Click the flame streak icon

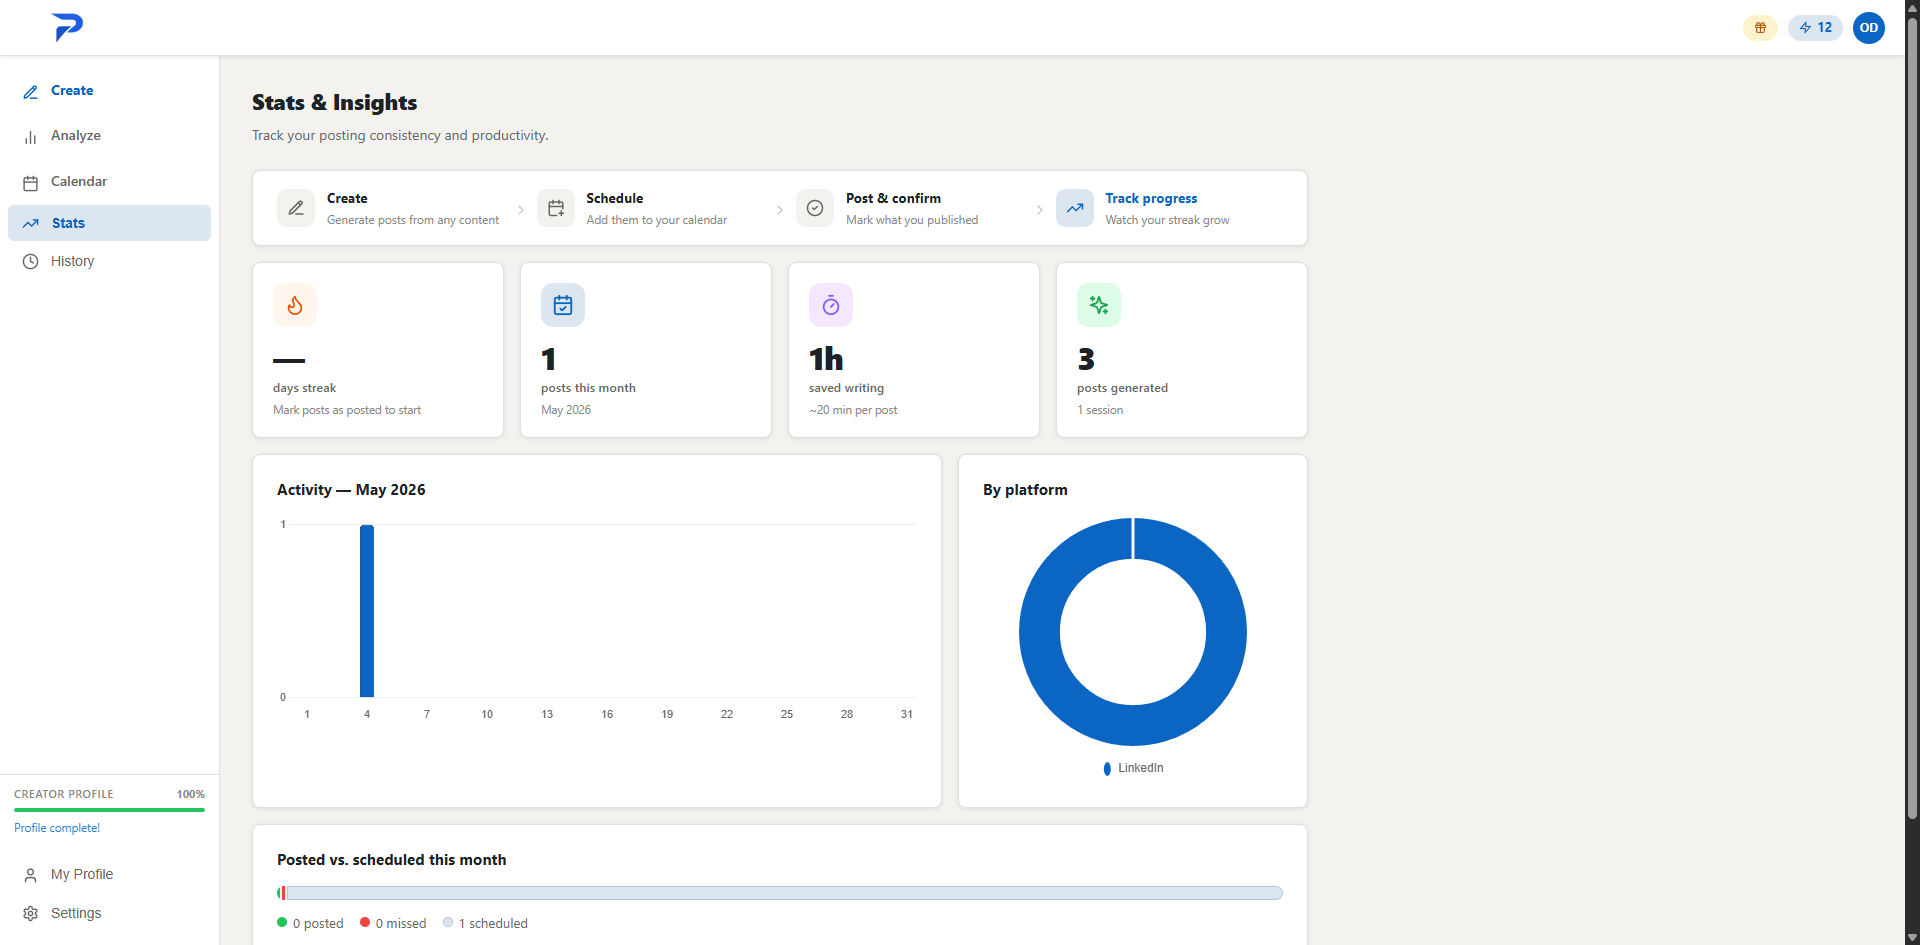pyautogui.click(x=295, y=305)
